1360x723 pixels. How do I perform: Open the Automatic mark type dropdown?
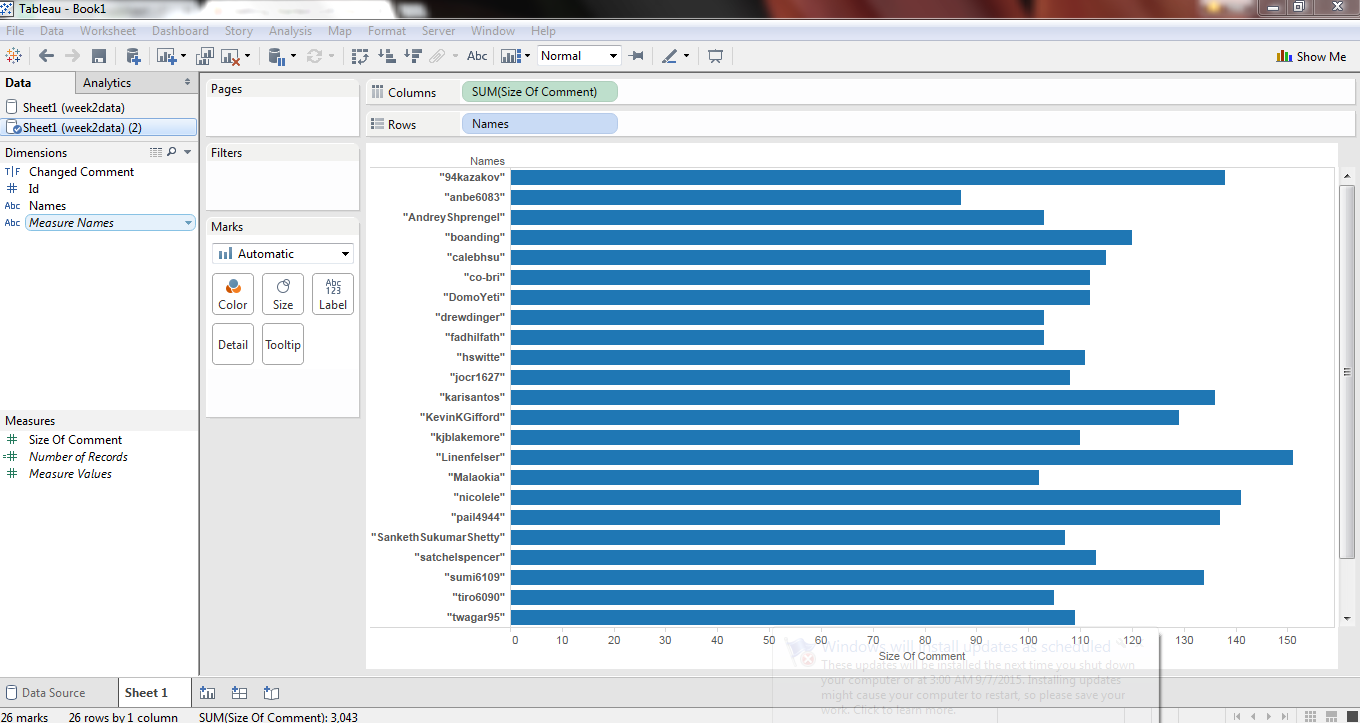click(282, 254)
